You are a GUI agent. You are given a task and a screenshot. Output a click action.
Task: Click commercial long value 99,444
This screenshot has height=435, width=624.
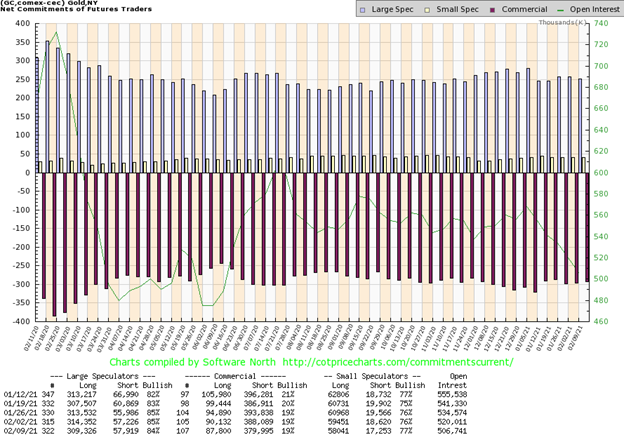click(x=219, y=404)
